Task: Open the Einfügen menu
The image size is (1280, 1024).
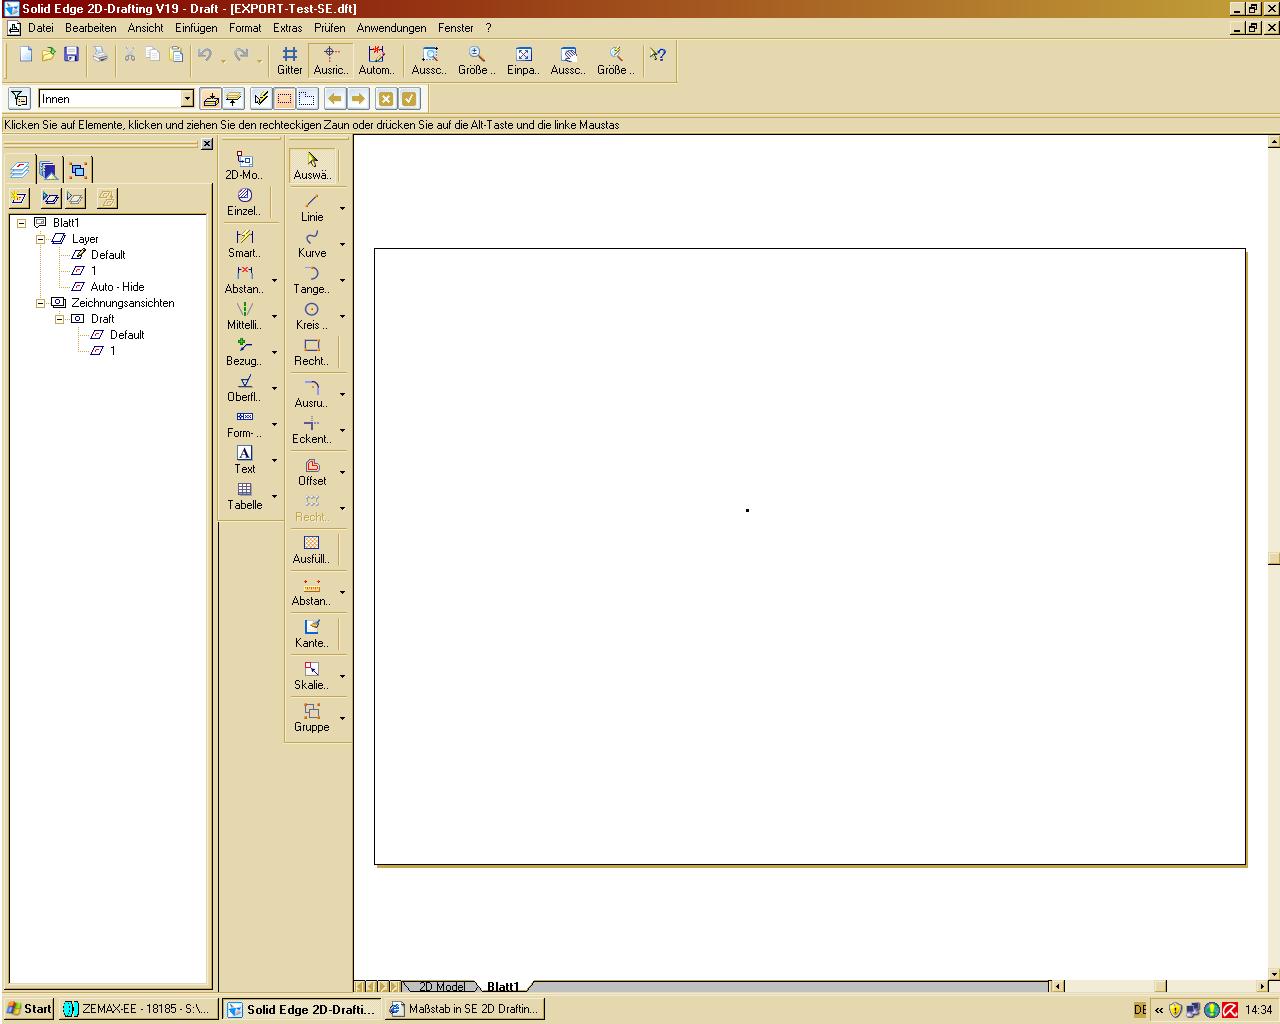Action: tap(194, 28)
